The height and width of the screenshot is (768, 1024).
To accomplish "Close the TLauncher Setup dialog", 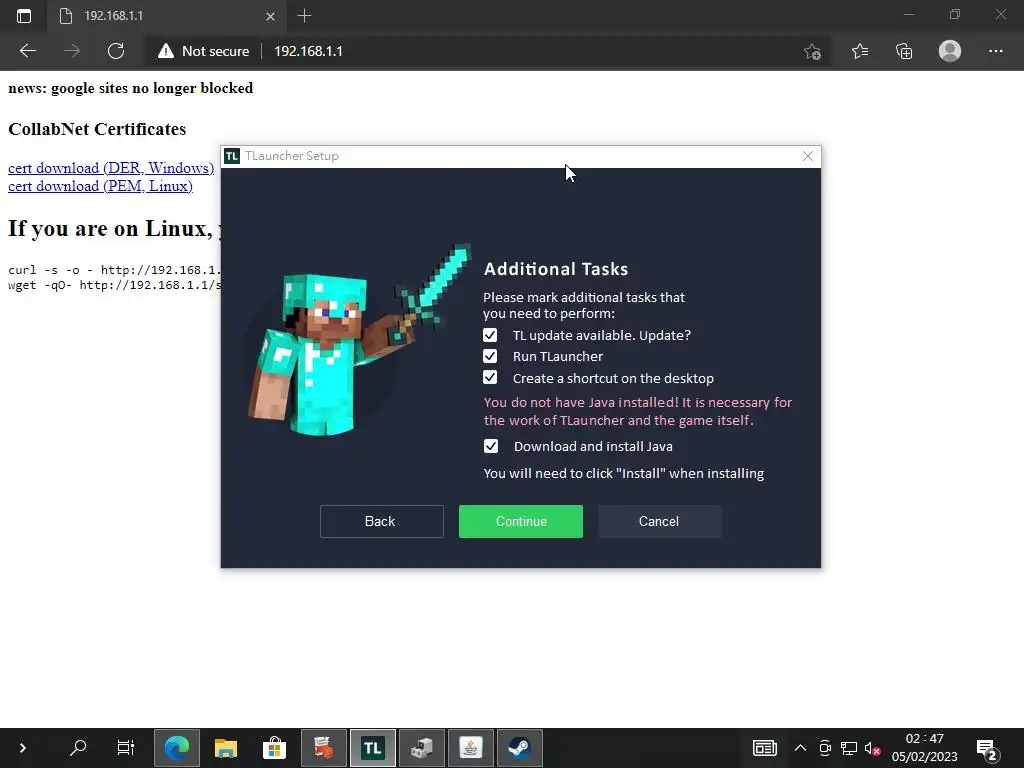I will [808, 156].
